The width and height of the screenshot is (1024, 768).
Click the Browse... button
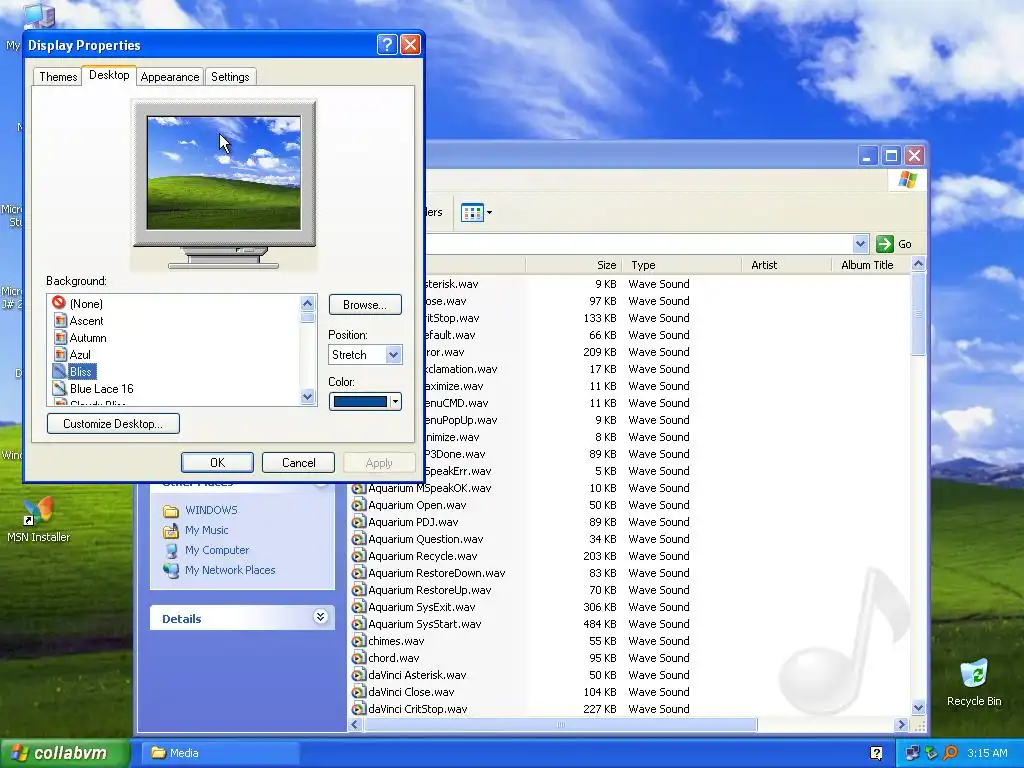pyautogui.click(x=365, y=304)
